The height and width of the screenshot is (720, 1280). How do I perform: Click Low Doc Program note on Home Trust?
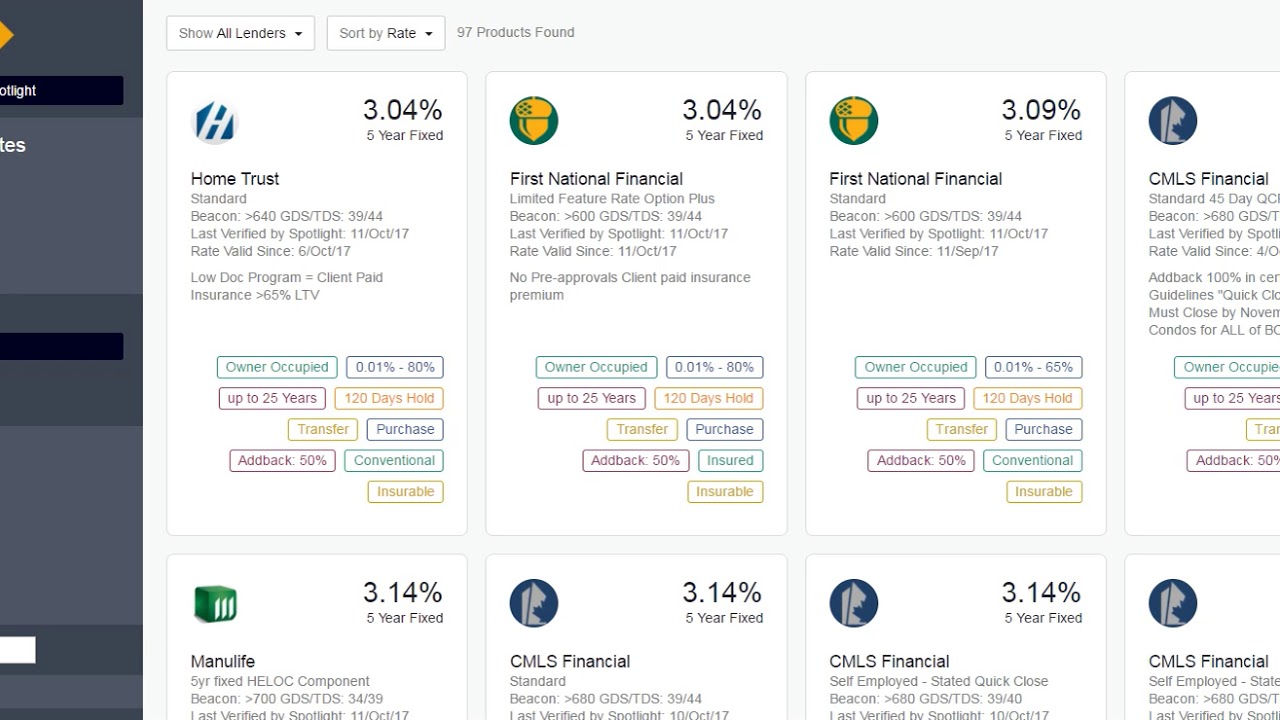tap(287, 286)
